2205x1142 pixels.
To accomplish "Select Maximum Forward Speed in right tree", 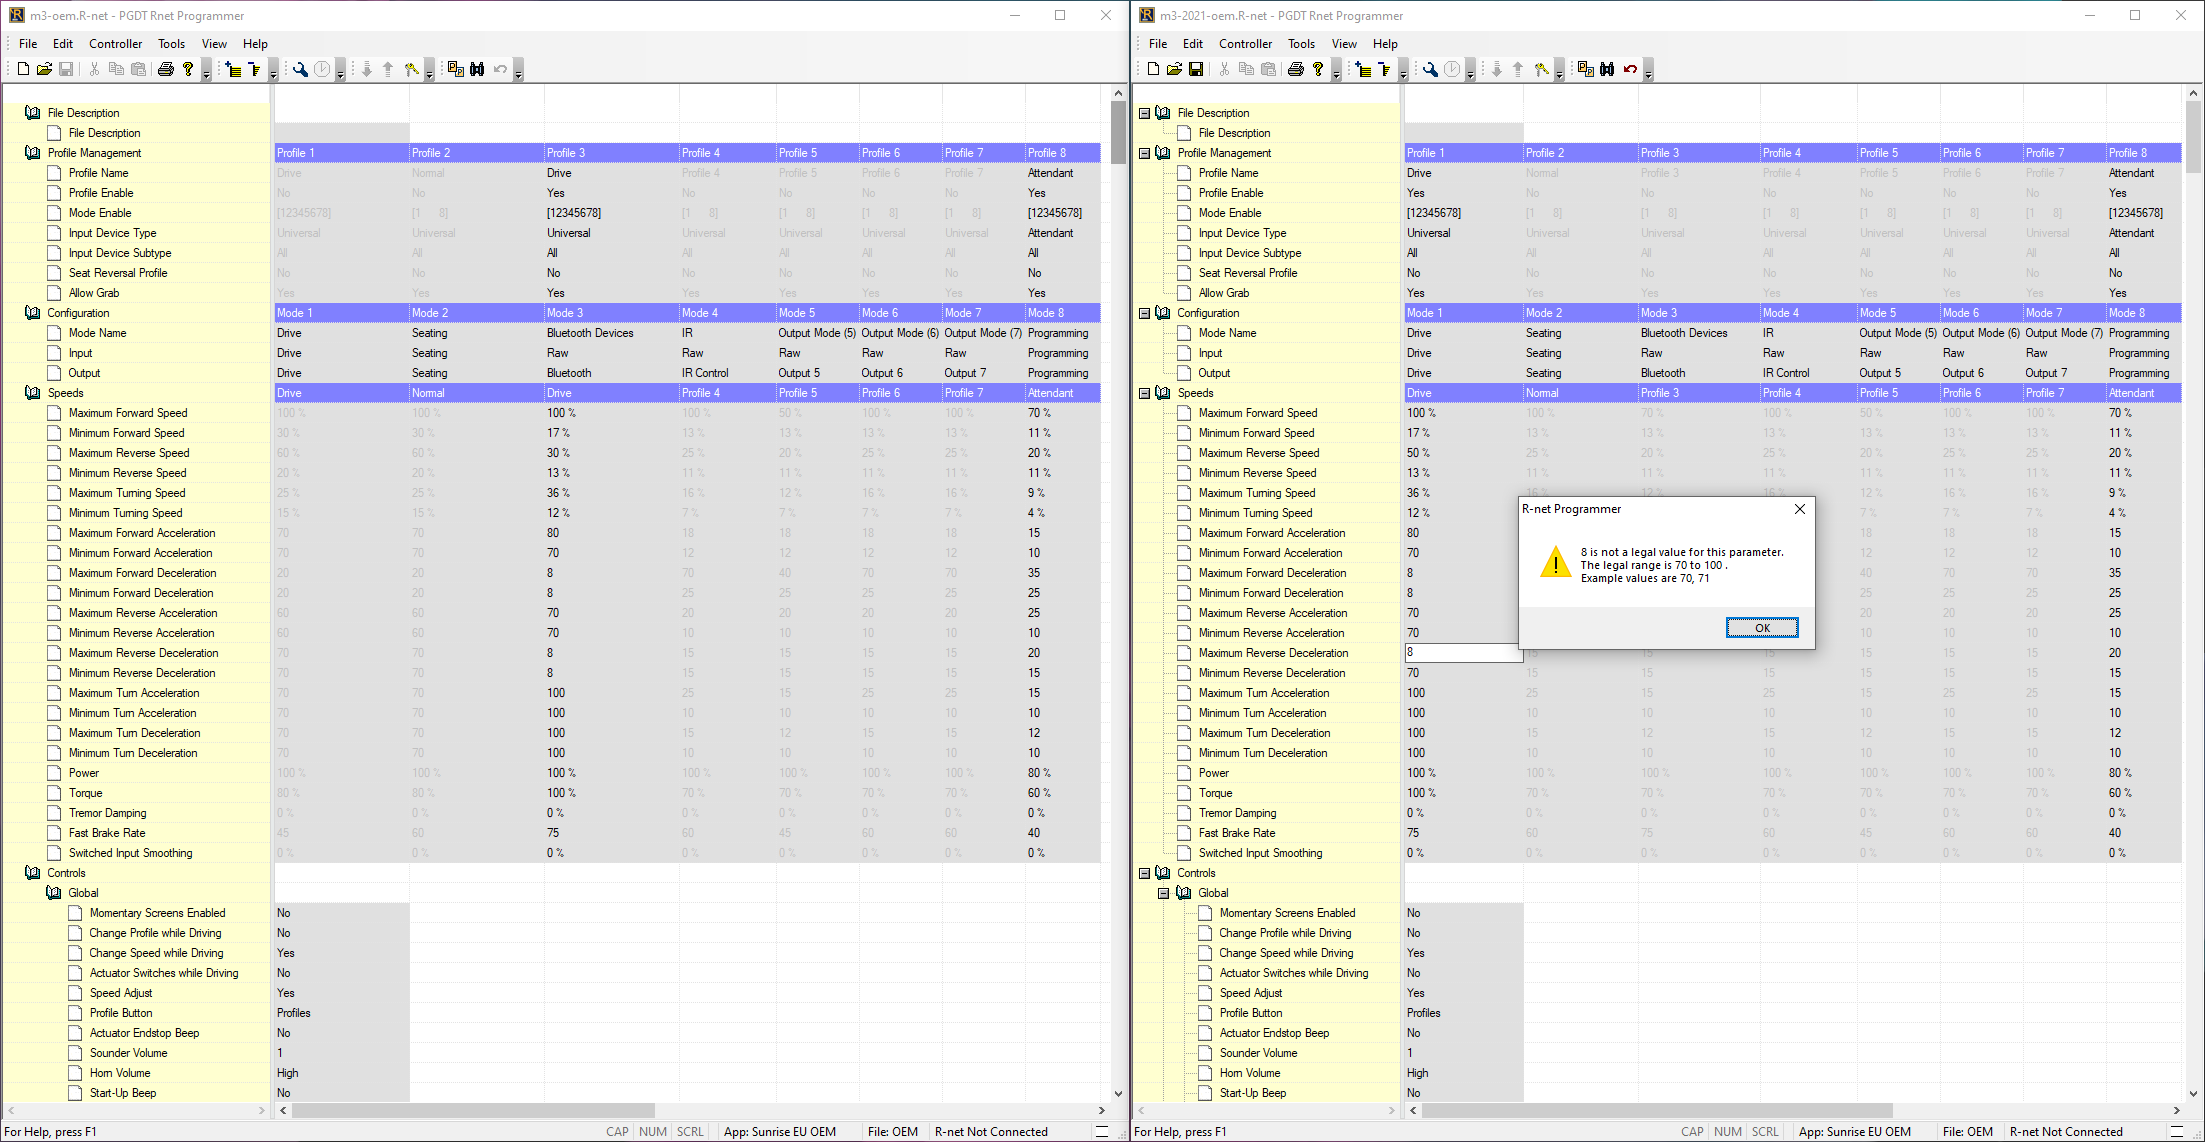I will [1257, 413].
